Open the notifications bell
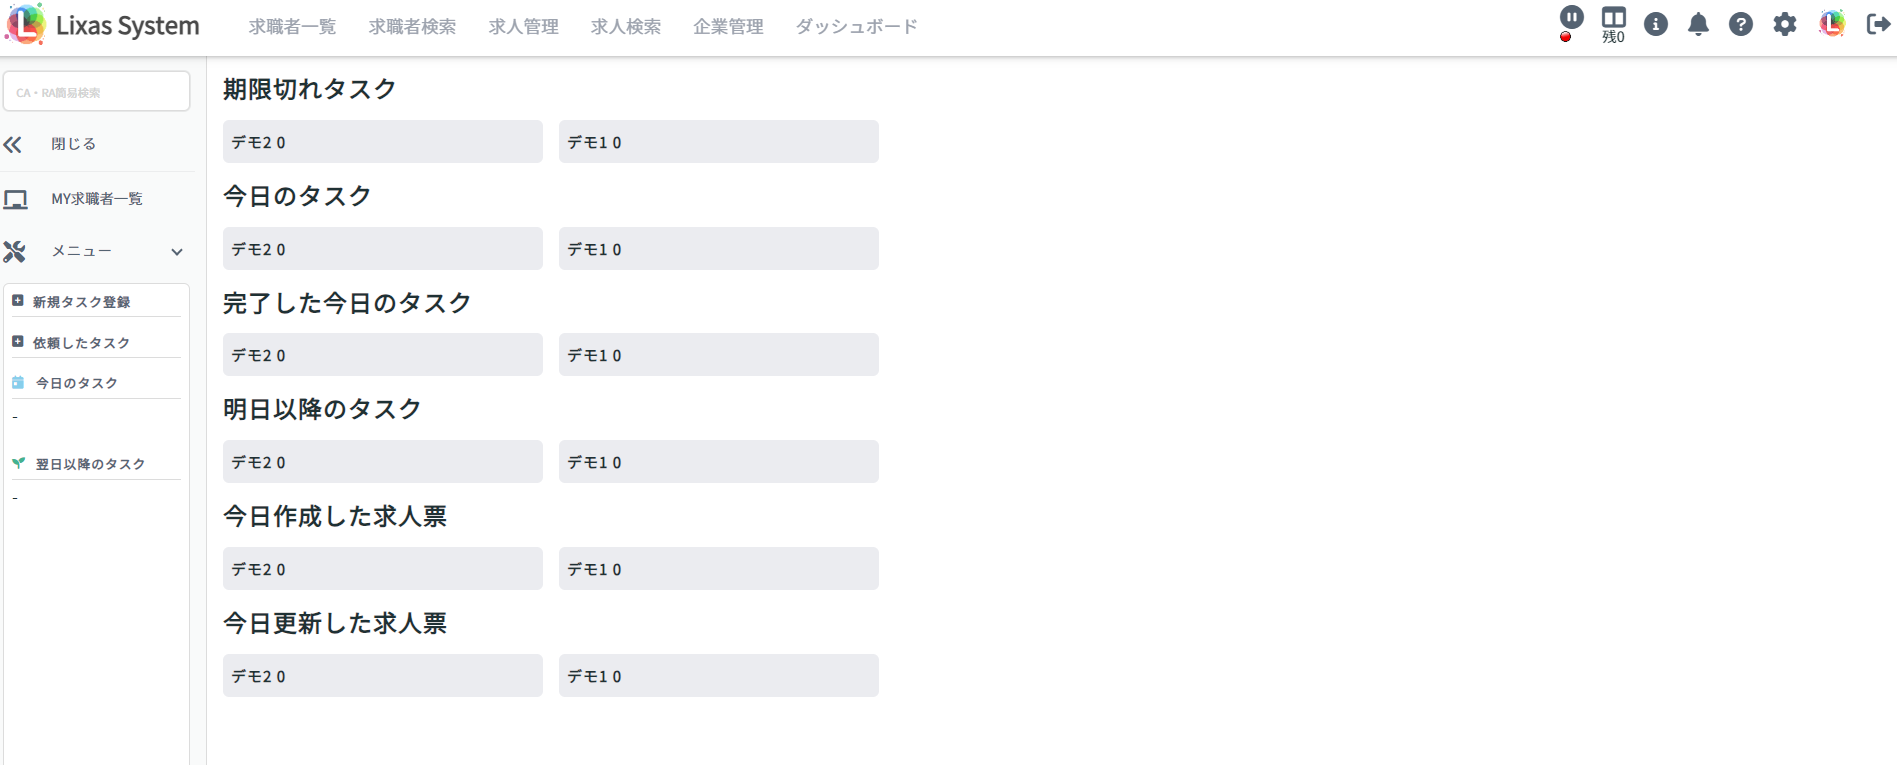The height and width of the screenshot is (765, 1897). click(x=1698, y=24)
